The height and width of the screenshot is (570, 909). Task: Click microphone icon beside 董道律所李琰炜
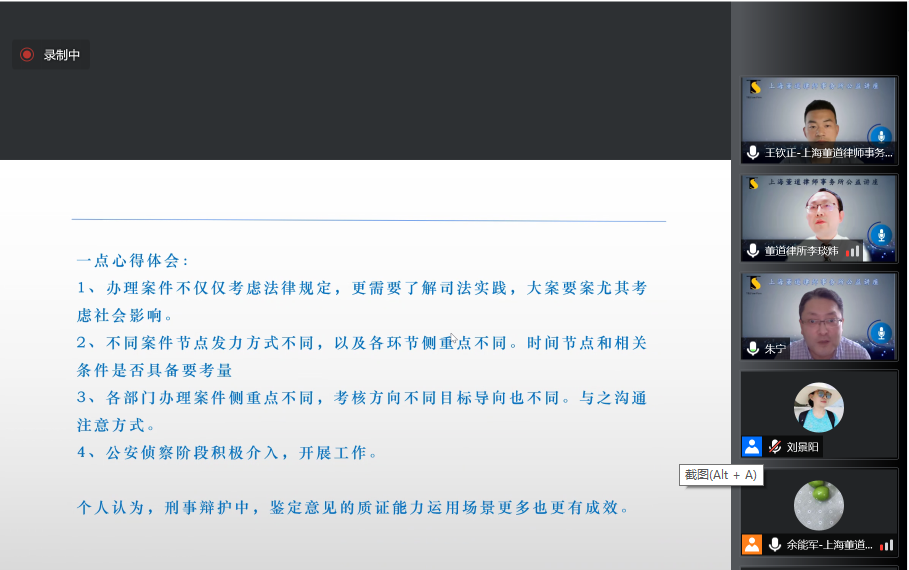[x=752, y=250]
